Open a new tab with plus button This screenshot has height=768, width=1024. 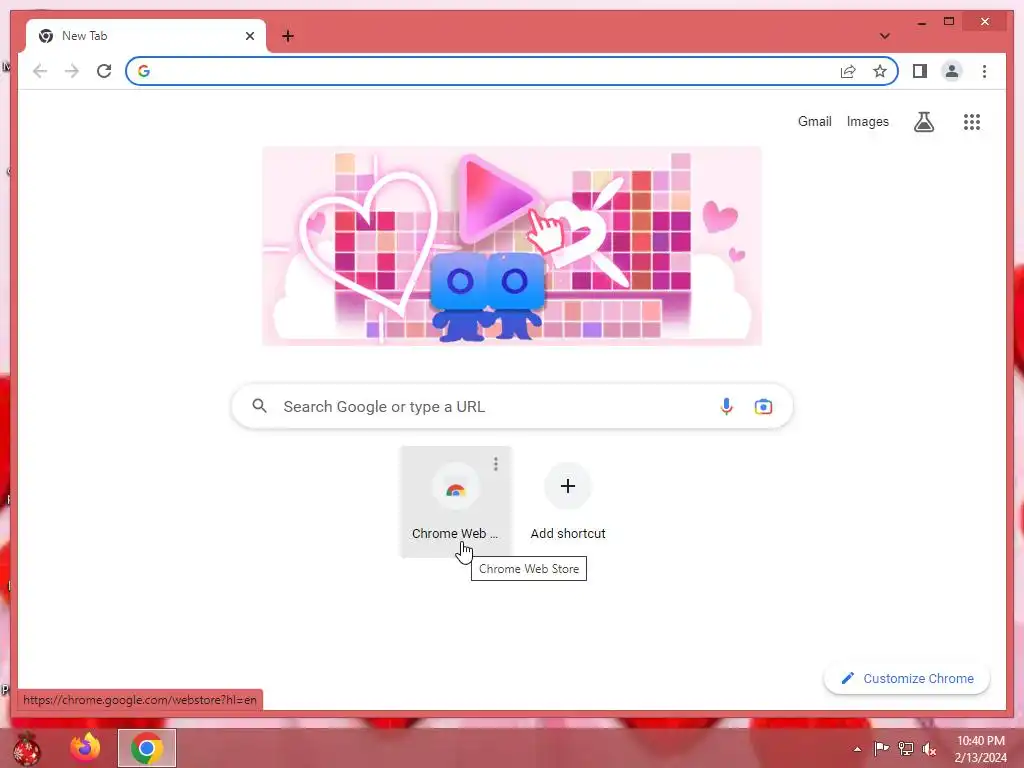(287, 36)
